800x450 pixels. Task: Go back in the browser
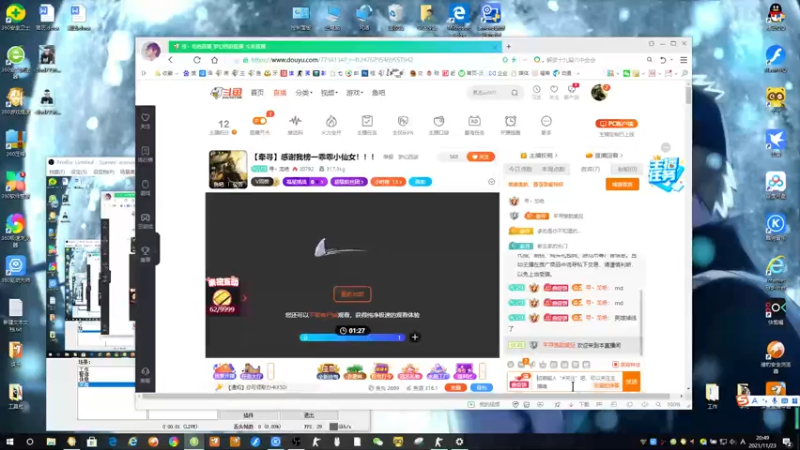click(x=170, y=60)
